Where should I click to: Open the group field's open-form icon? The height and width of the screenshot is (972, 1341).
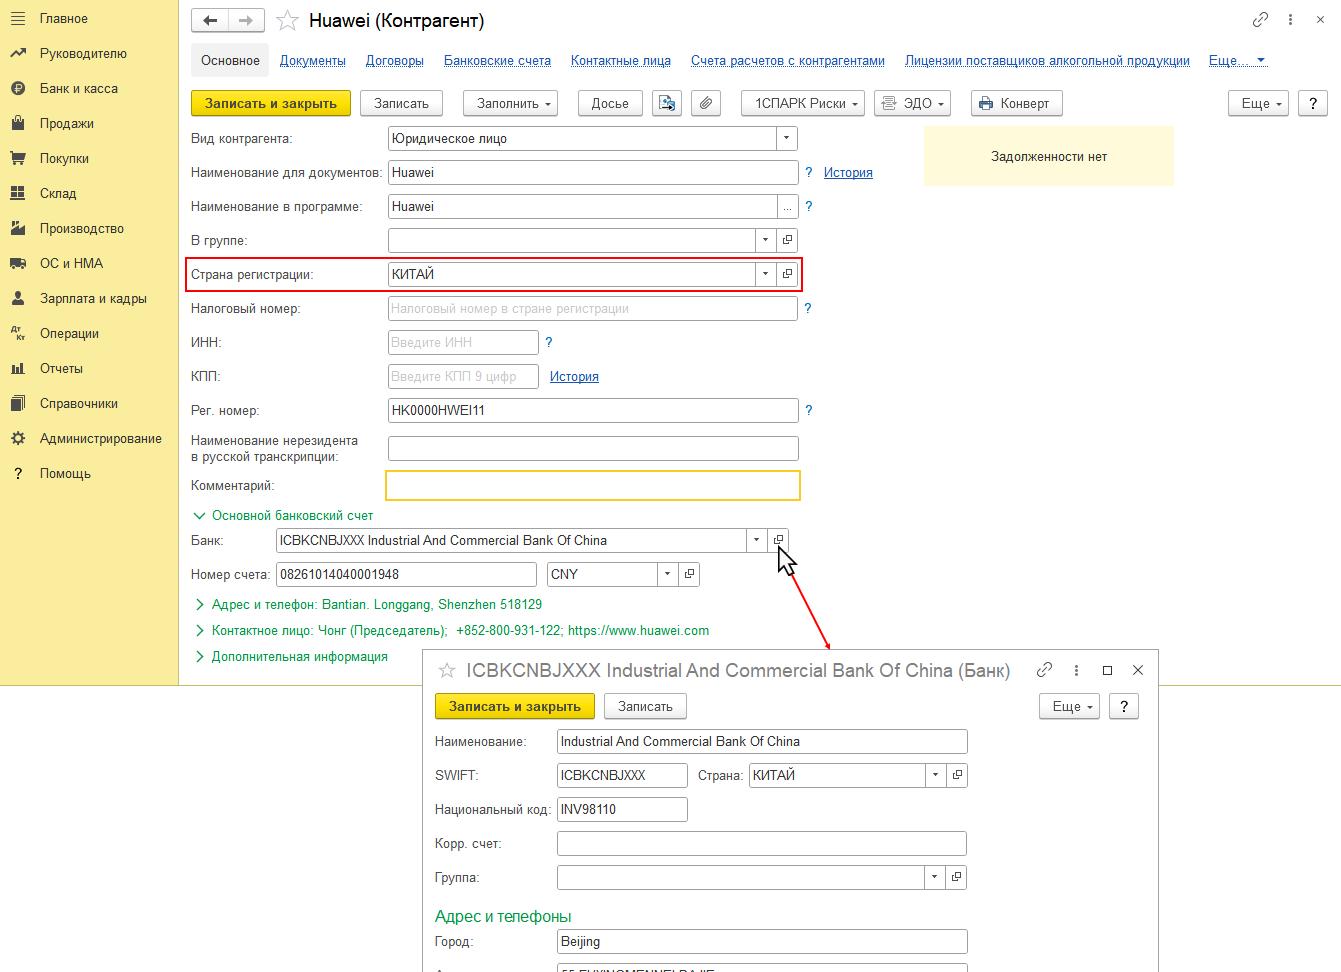(788, 240)
